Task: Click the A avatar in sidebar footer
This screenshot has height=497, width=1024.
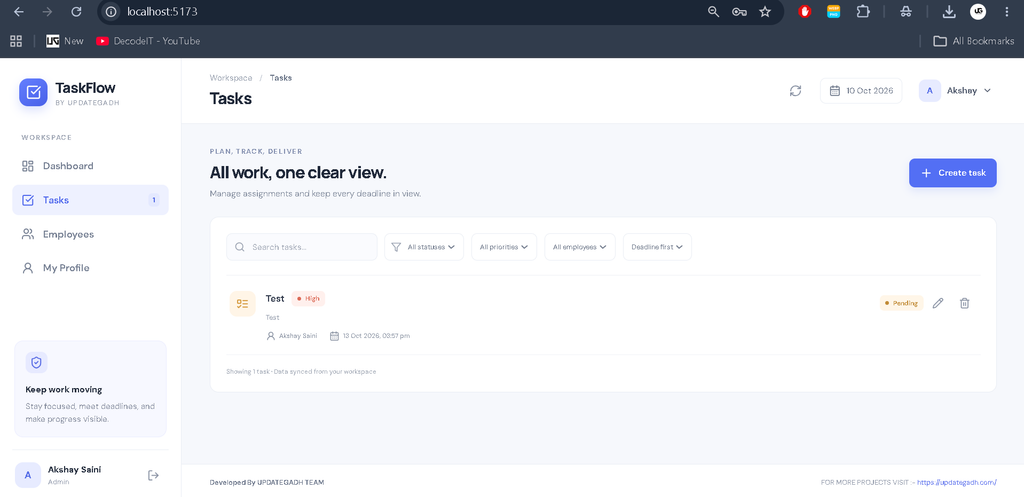Action: point(27,475)
